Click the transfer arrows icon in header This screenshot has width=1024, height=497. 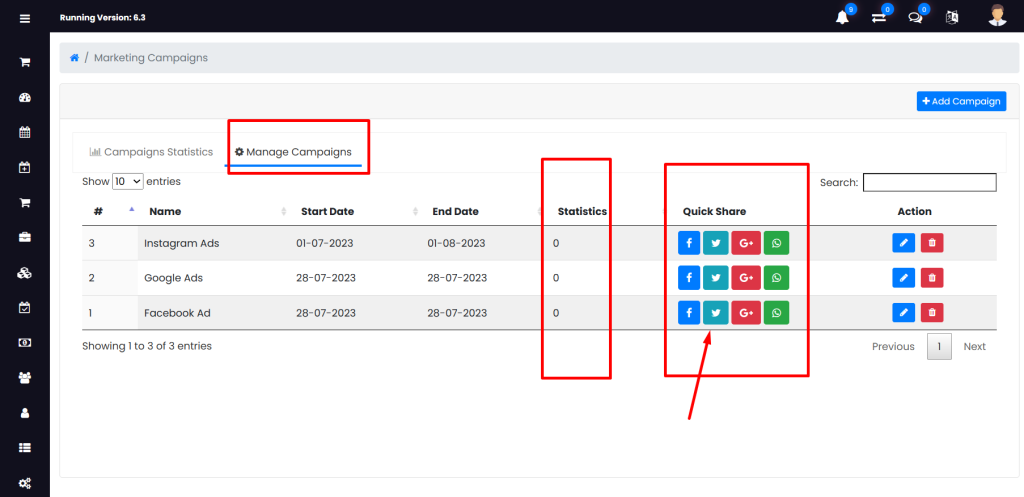coord(879,18)
